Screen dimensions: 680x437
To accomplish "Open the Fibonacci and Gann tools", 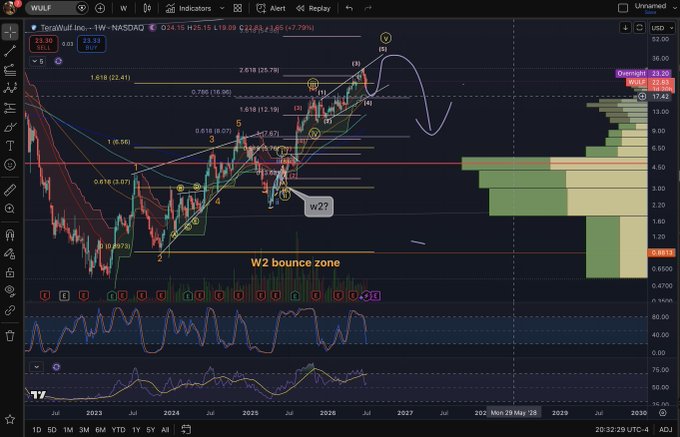I will tap(10, 70).
